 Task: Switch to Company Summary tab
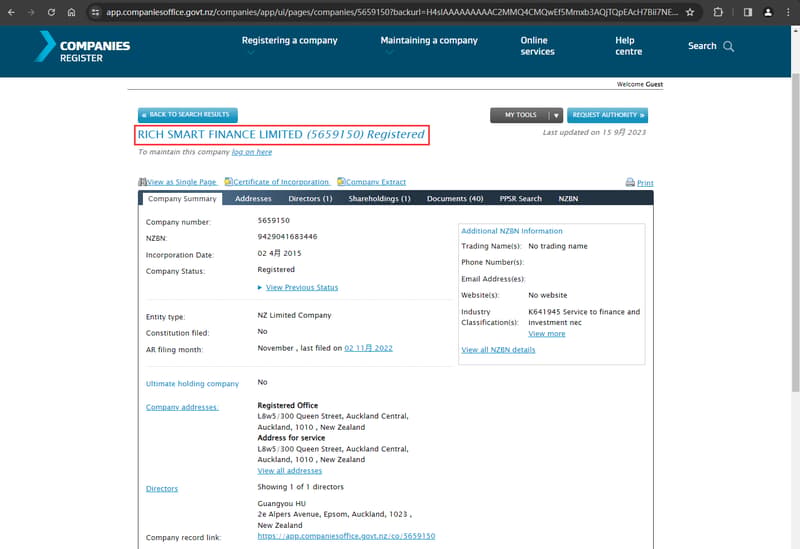point(182,198)
